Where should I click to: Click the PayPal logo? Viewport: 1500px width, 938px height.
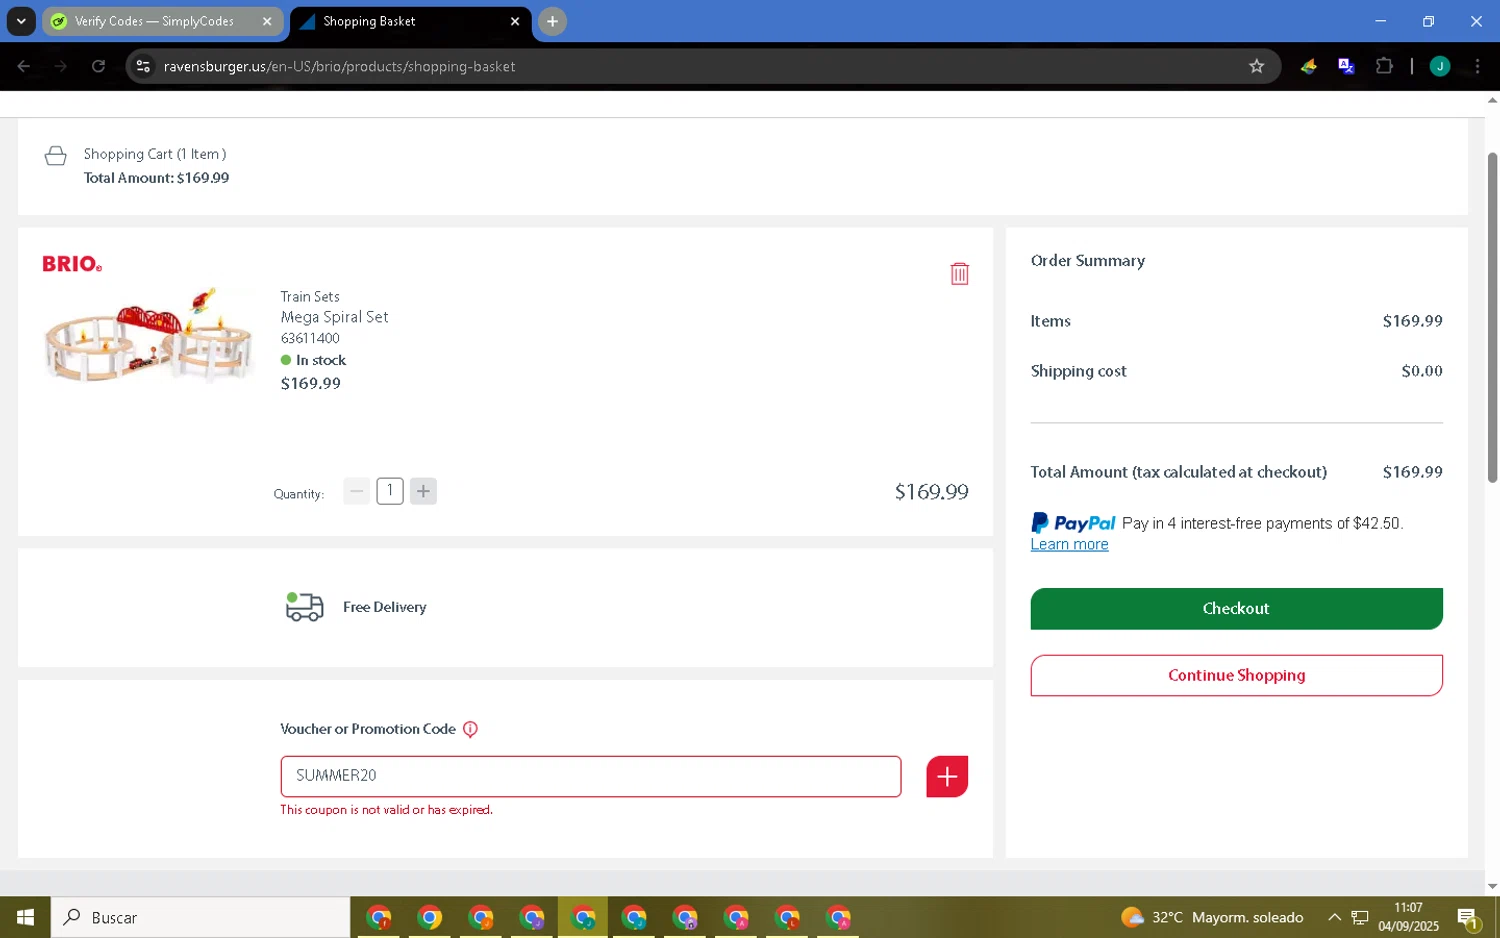click(1073, 523)
